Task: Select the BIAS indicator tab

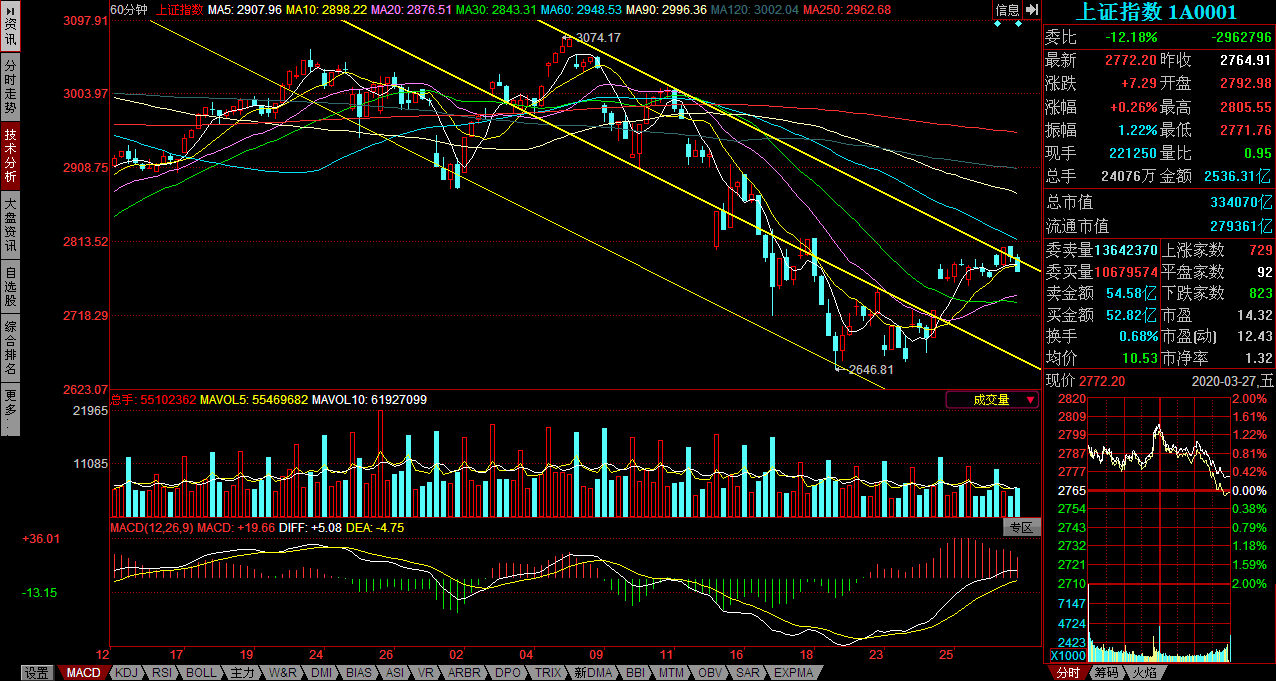Action: pos(359,673)
